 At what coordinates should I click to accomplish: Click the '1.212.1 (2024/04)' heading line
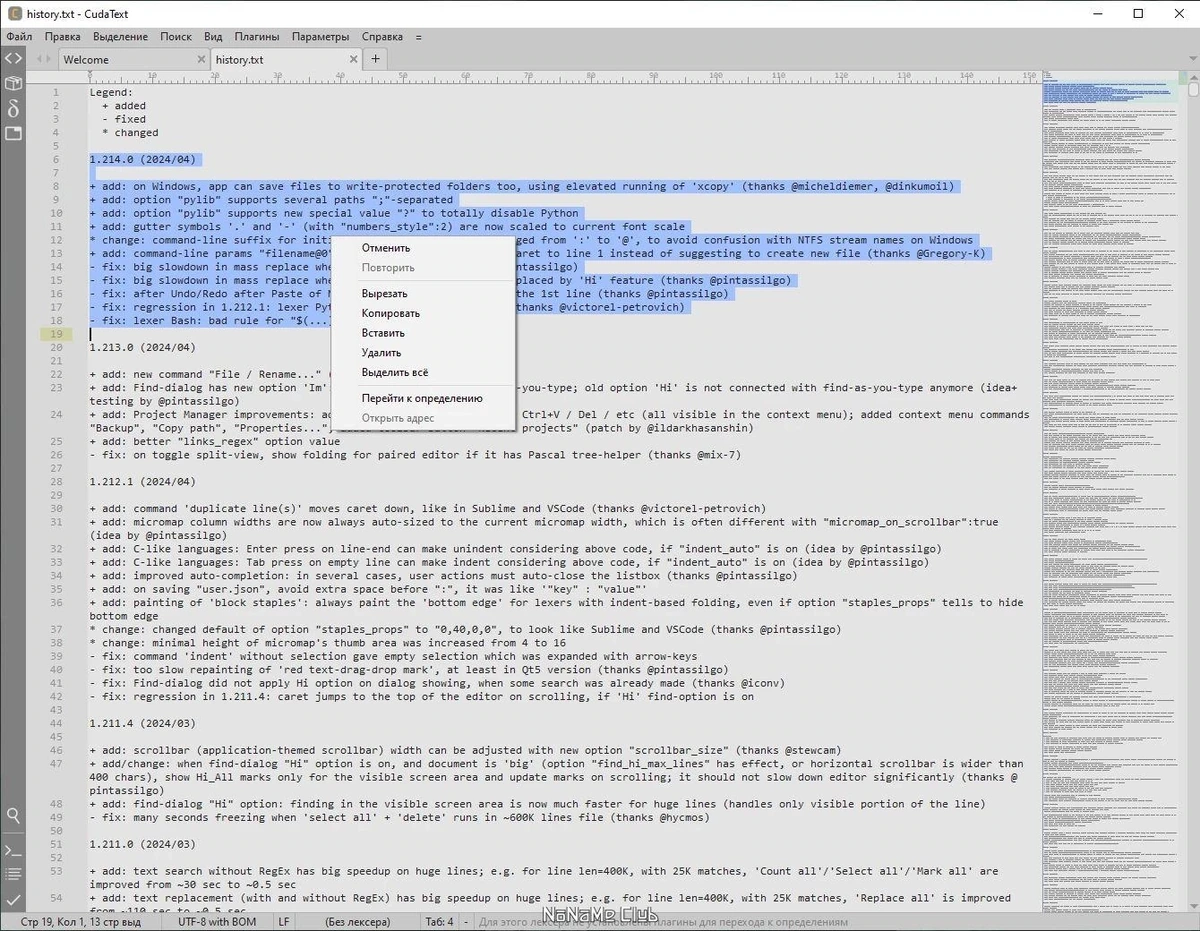click(x=142, y=482)
